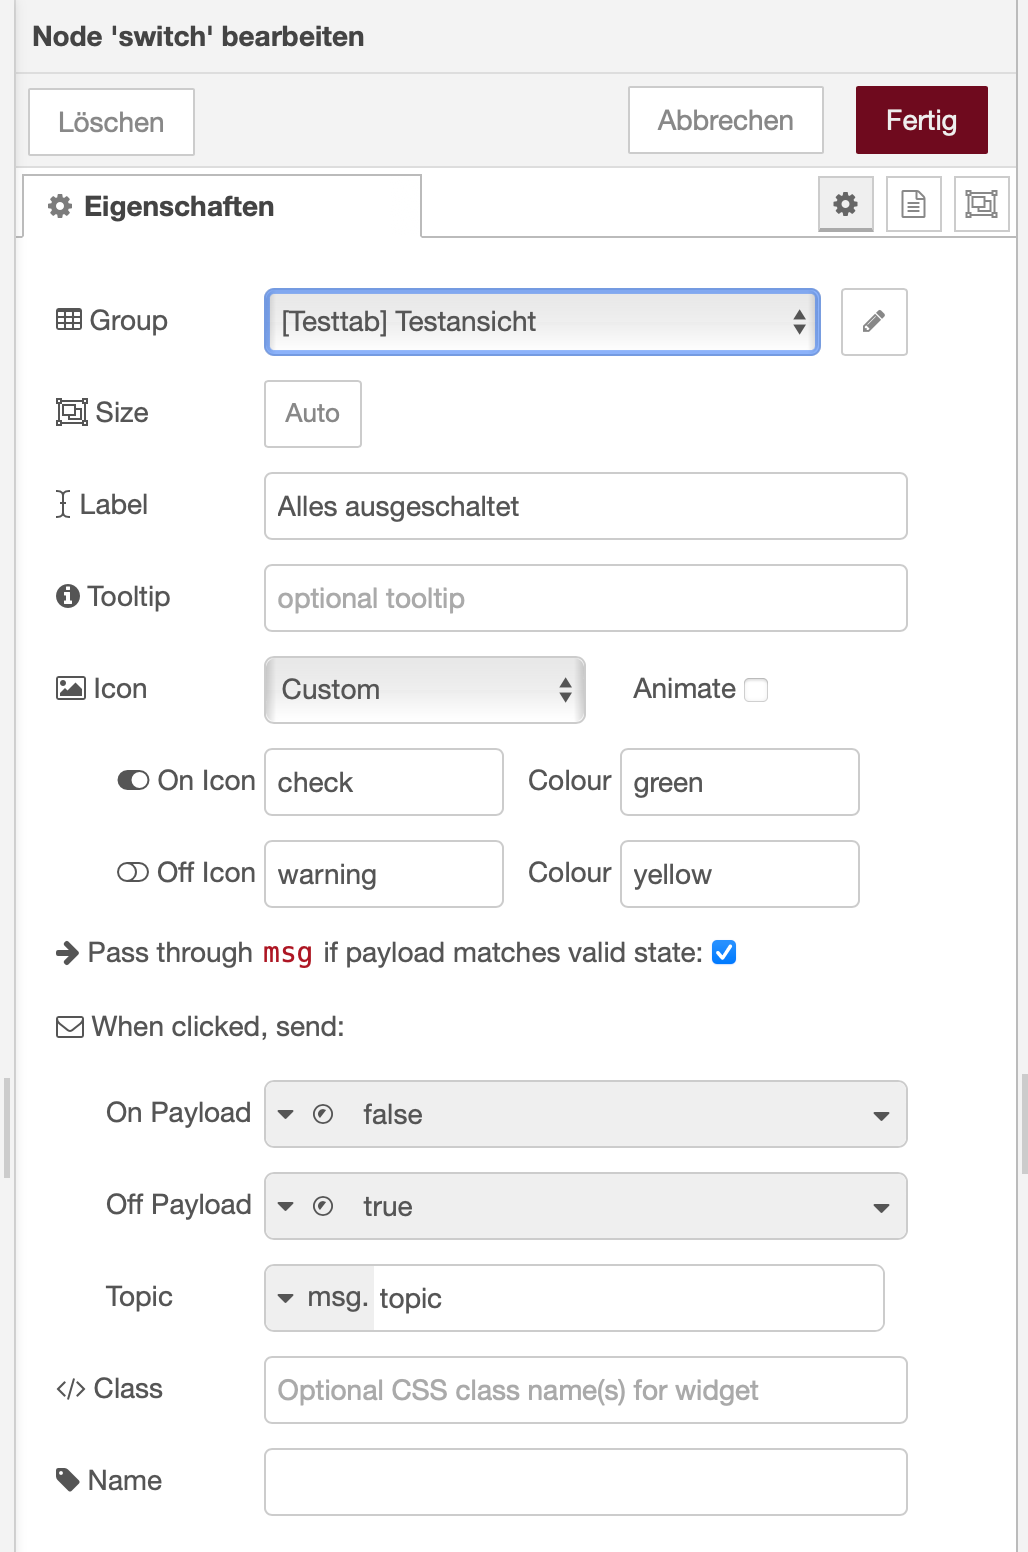Click the node properties gear icon
This screenshot has width=1028, height=1552.
pos(846,204)
